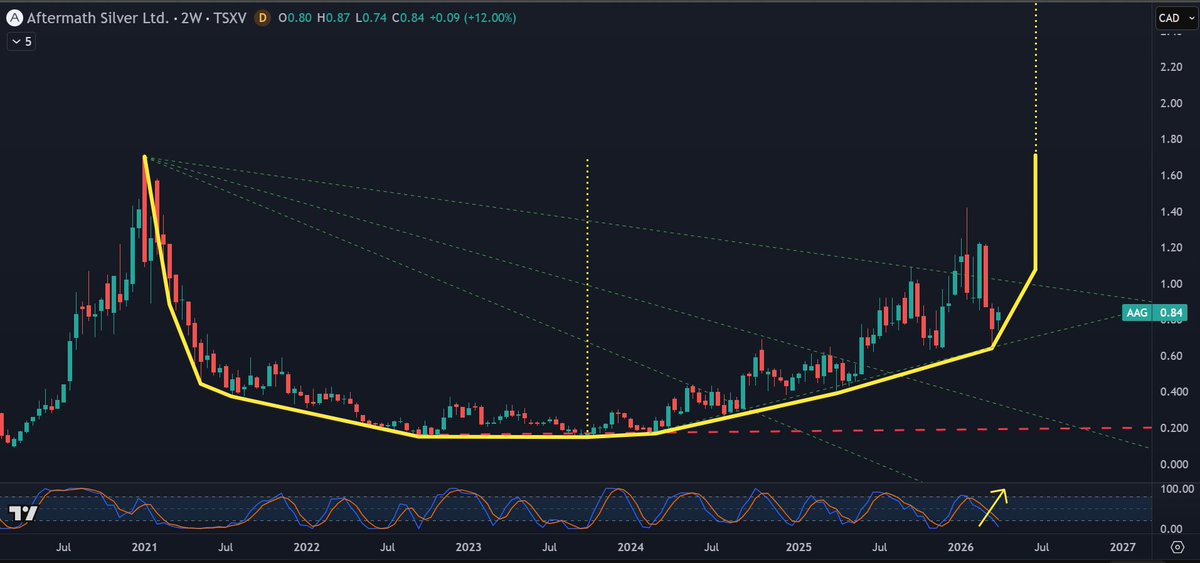Click the 0.60 price scale value
Image resolution: width=1200 pixels, height=563 pixels.
point(1172,356)
